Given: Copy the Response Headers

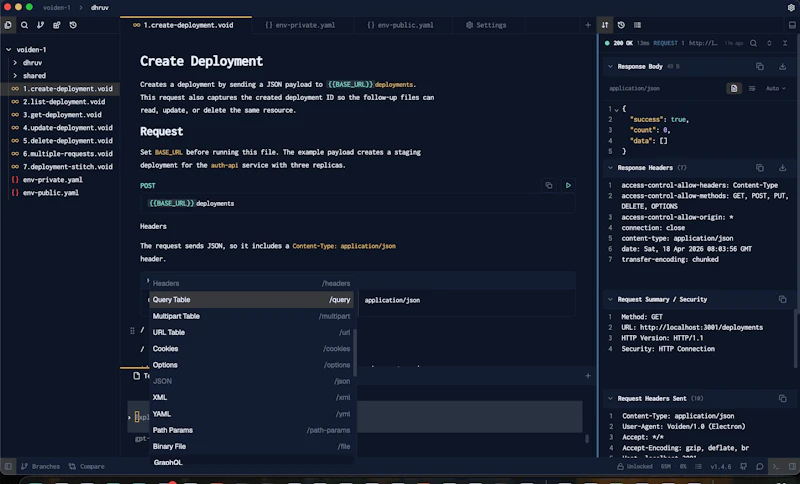Looking at the screenshot, I should (x=760, y=168).
